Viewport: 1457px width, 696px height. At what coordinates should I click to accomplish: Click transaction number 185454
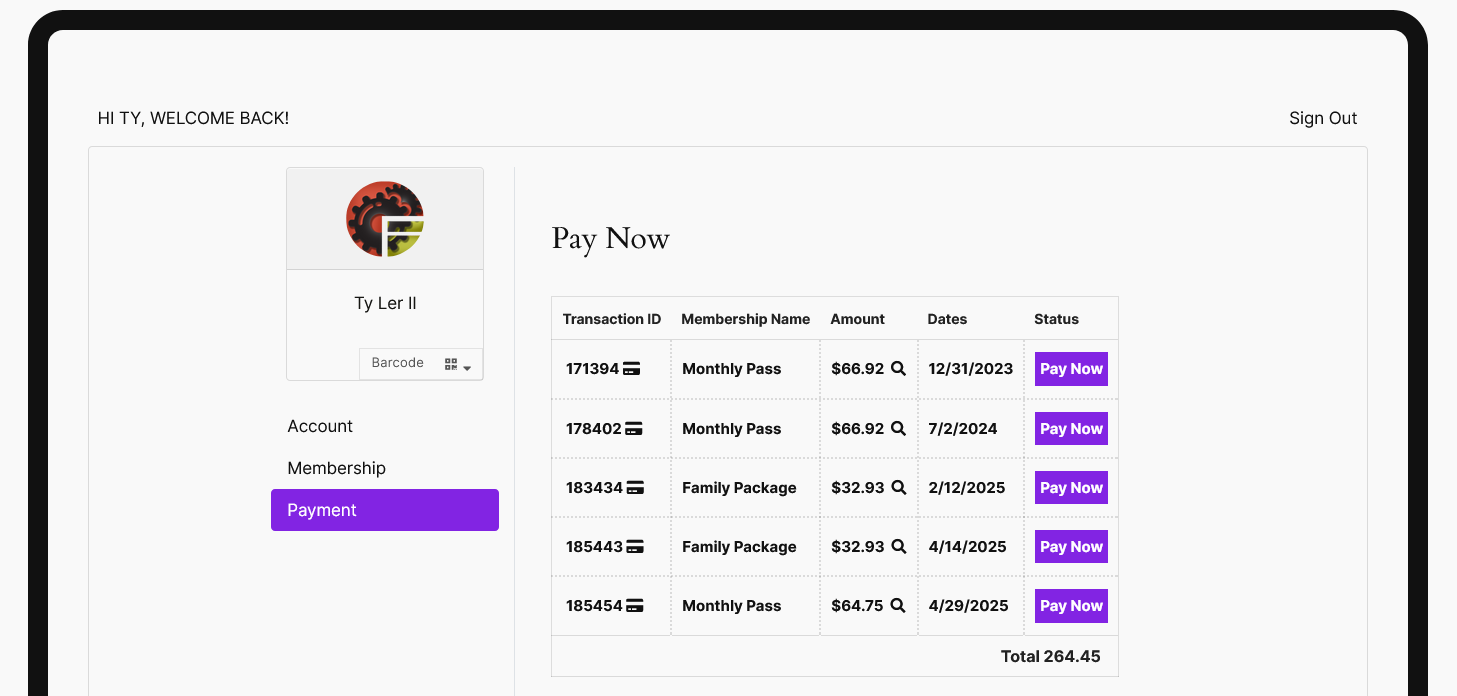pos(594,606)
